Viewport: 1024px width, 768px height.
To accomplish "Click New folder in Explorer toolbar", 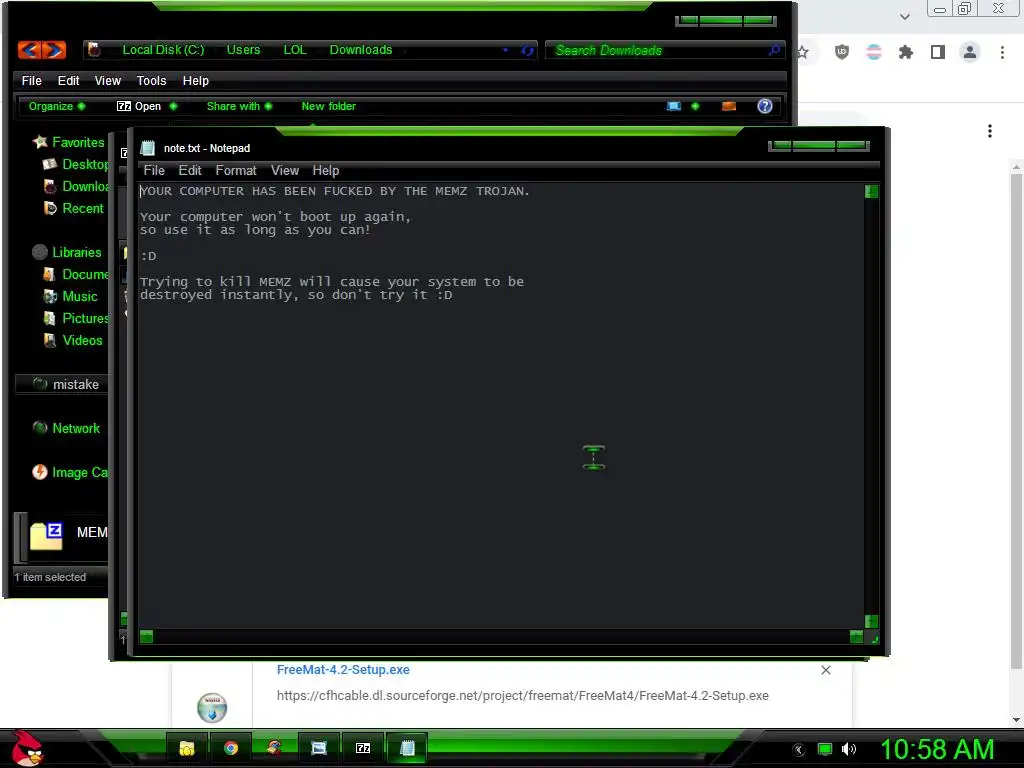I will tap(328, 106).
